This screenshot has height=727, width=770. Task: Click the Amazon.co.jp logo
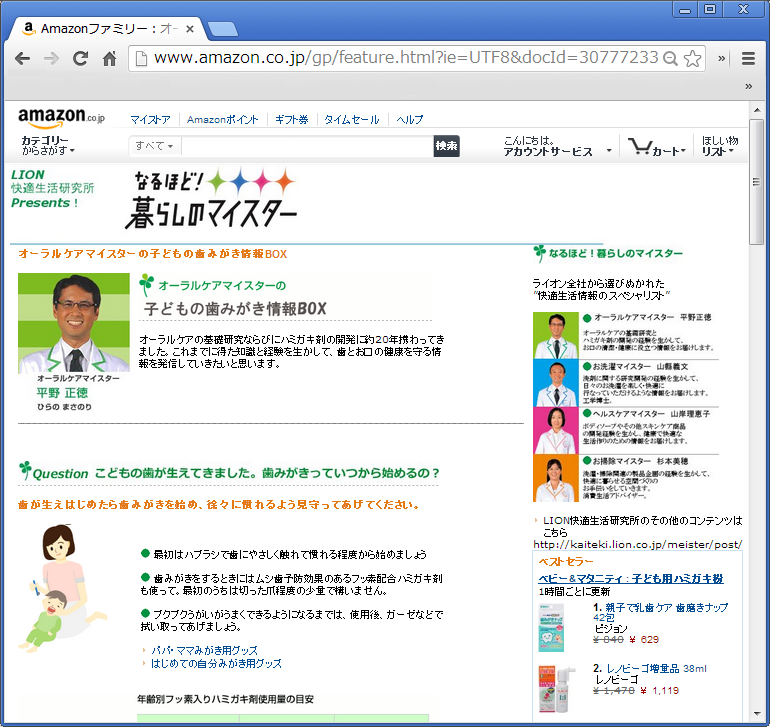[60, 117]
